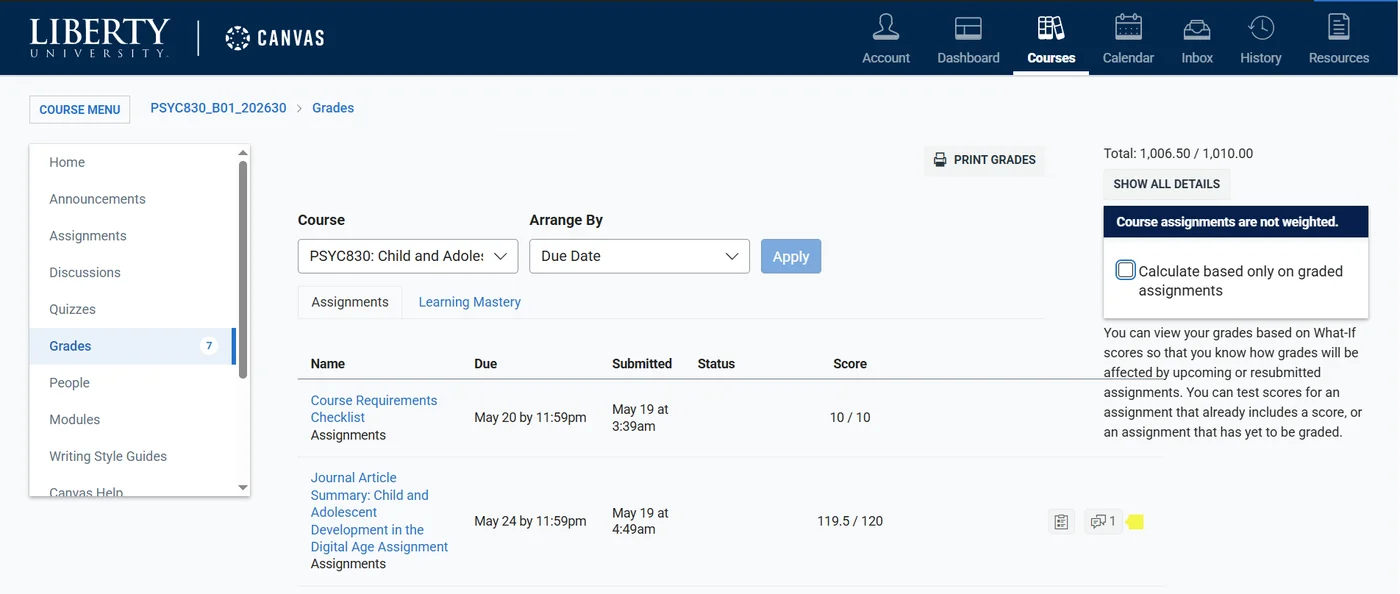
Task: Click the Submitted column header
Action: 642,364
